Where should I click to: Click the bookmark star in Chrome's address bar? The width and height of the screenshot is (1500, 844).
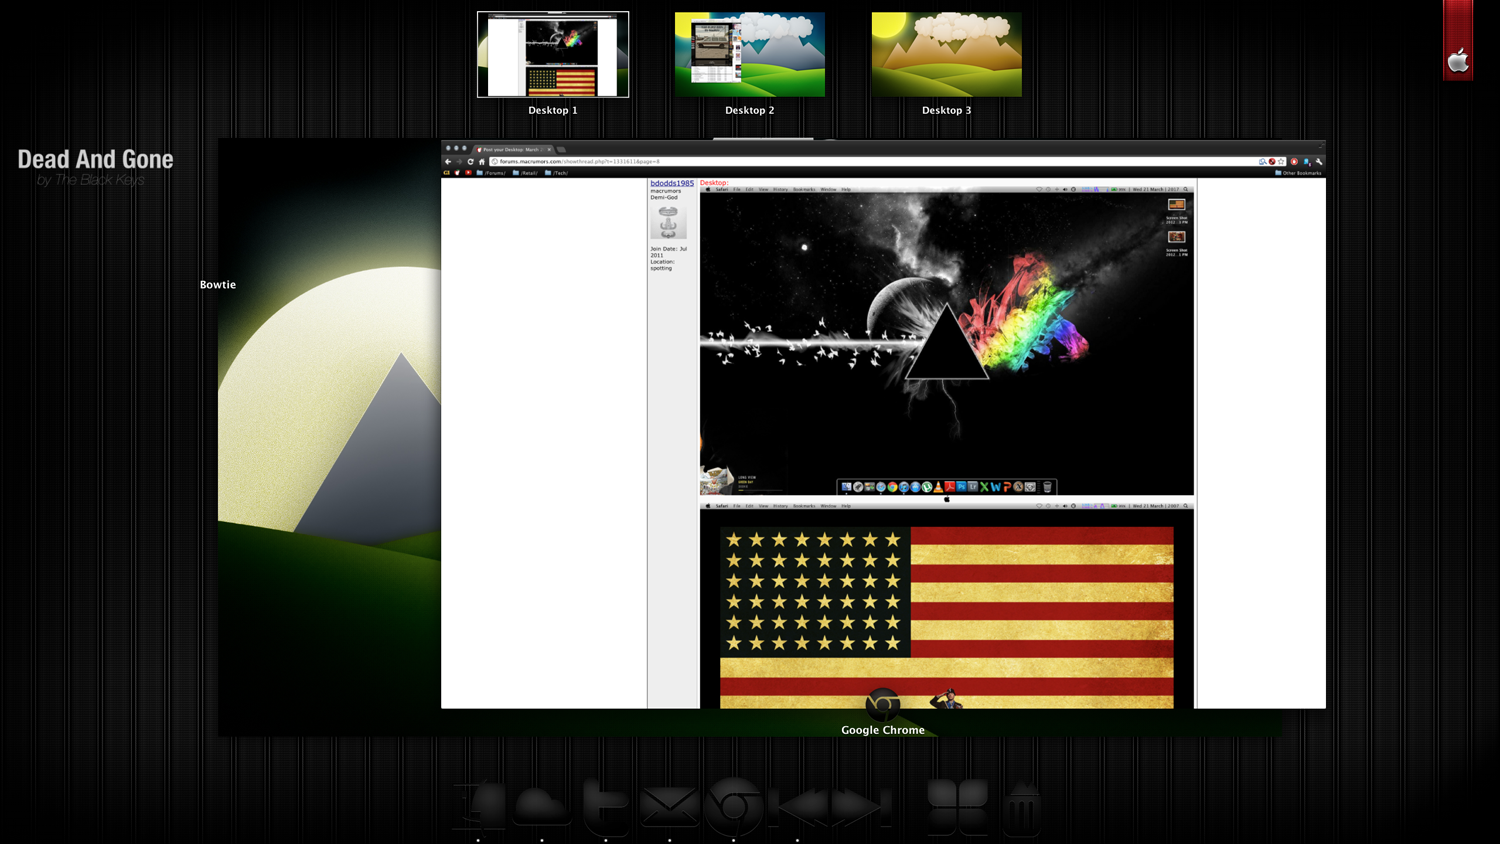pyautogui.click(x=1281, y=161)
